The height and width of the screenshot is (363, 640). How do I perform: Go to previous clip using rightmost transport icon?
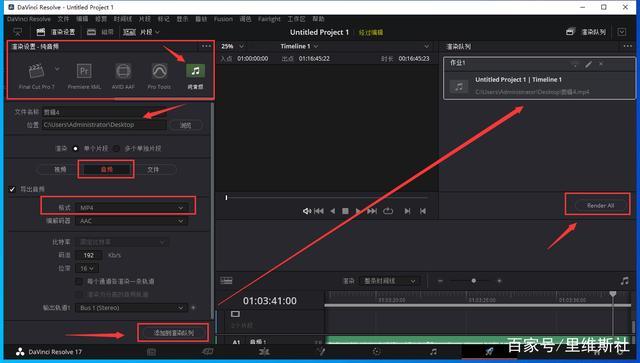423,211
